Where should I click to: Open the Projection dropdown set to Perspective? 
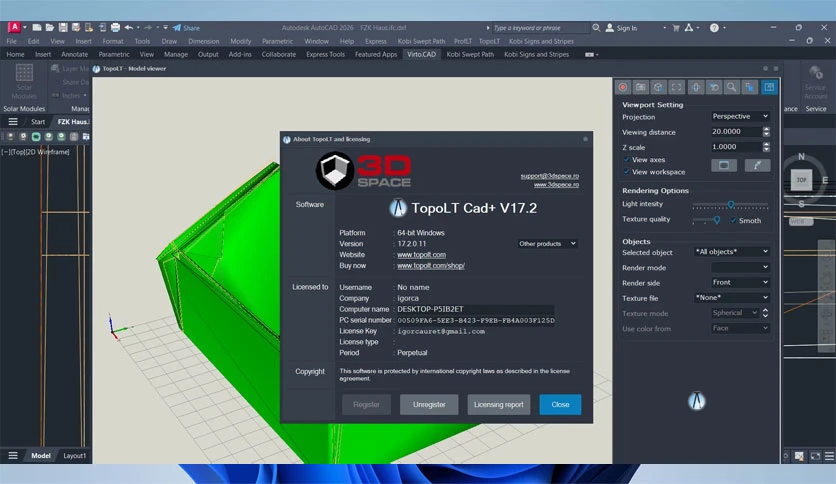coord(740,116)
